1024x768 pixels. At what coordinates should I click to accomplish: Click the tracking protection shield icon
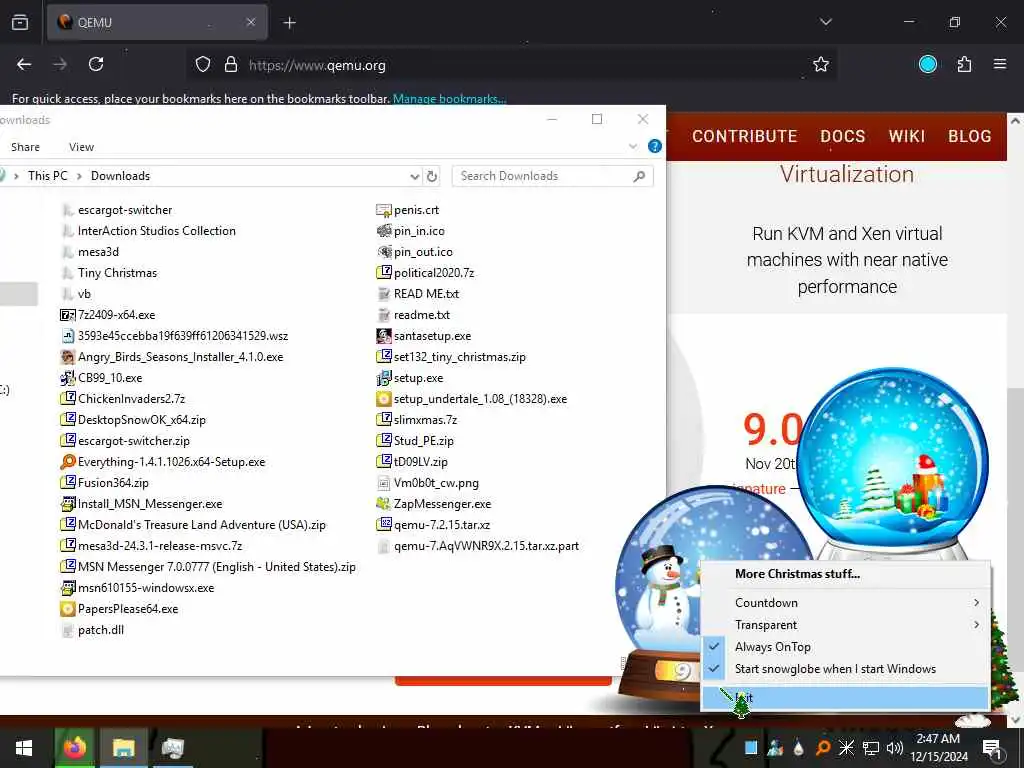pyautogui.click(x=203, y=65)
